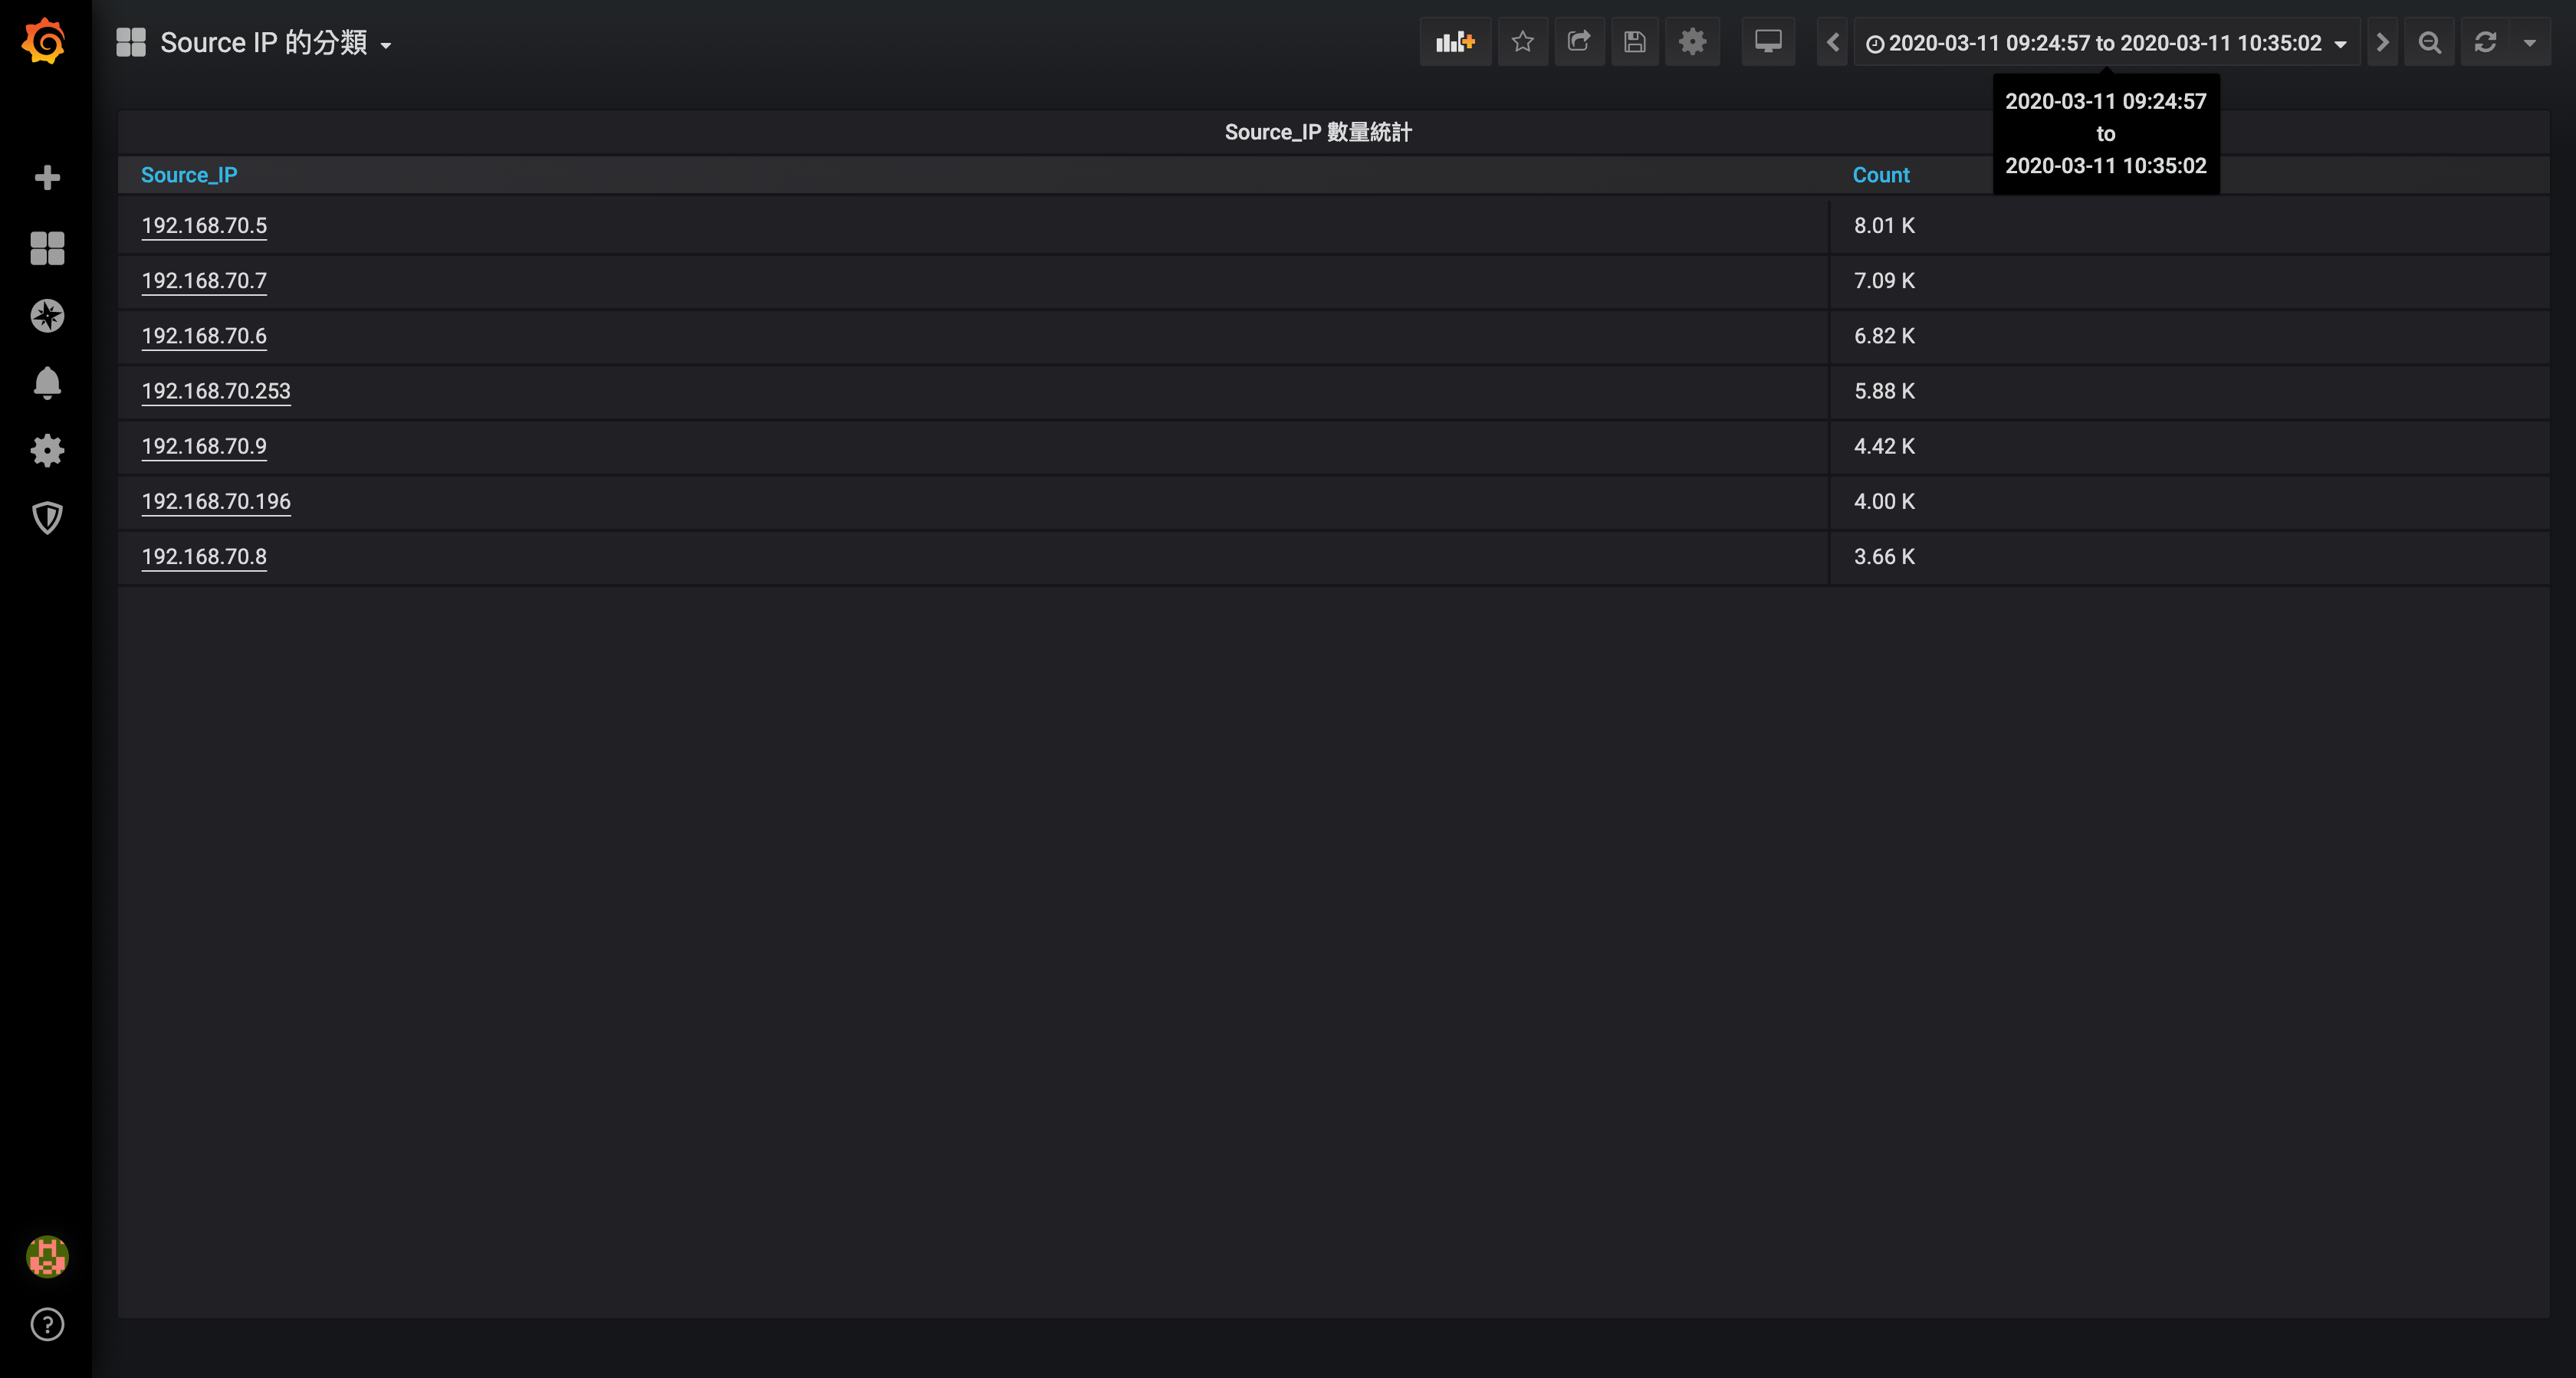Image resolution: width=2576 pixels, height=1378 pixels.
Task: Open Server Admin shield icon
Action: coord(47,518)
